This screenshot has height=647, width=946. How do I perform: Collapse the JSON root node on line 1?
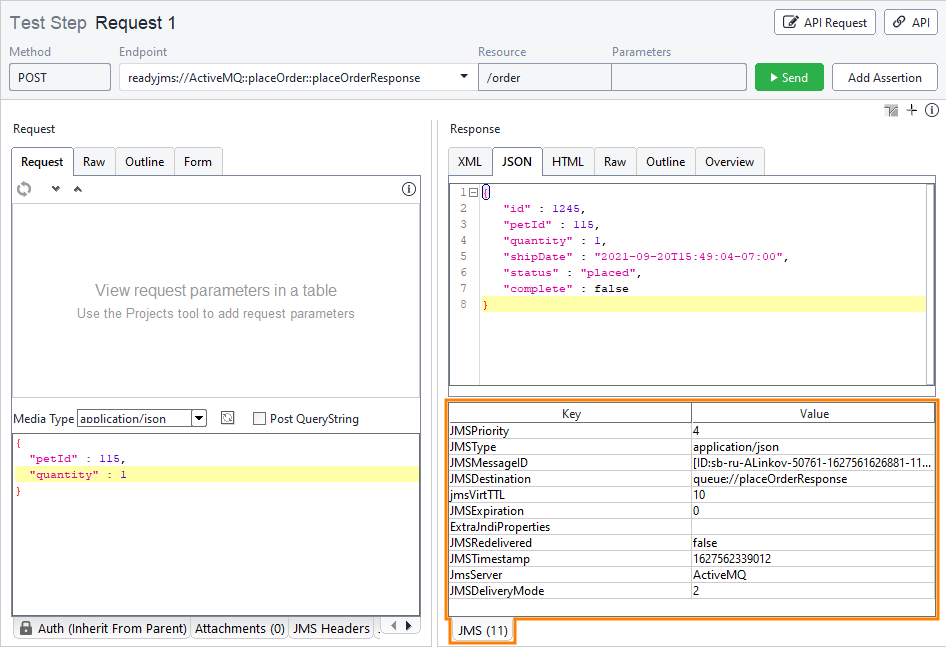[473, 192]
